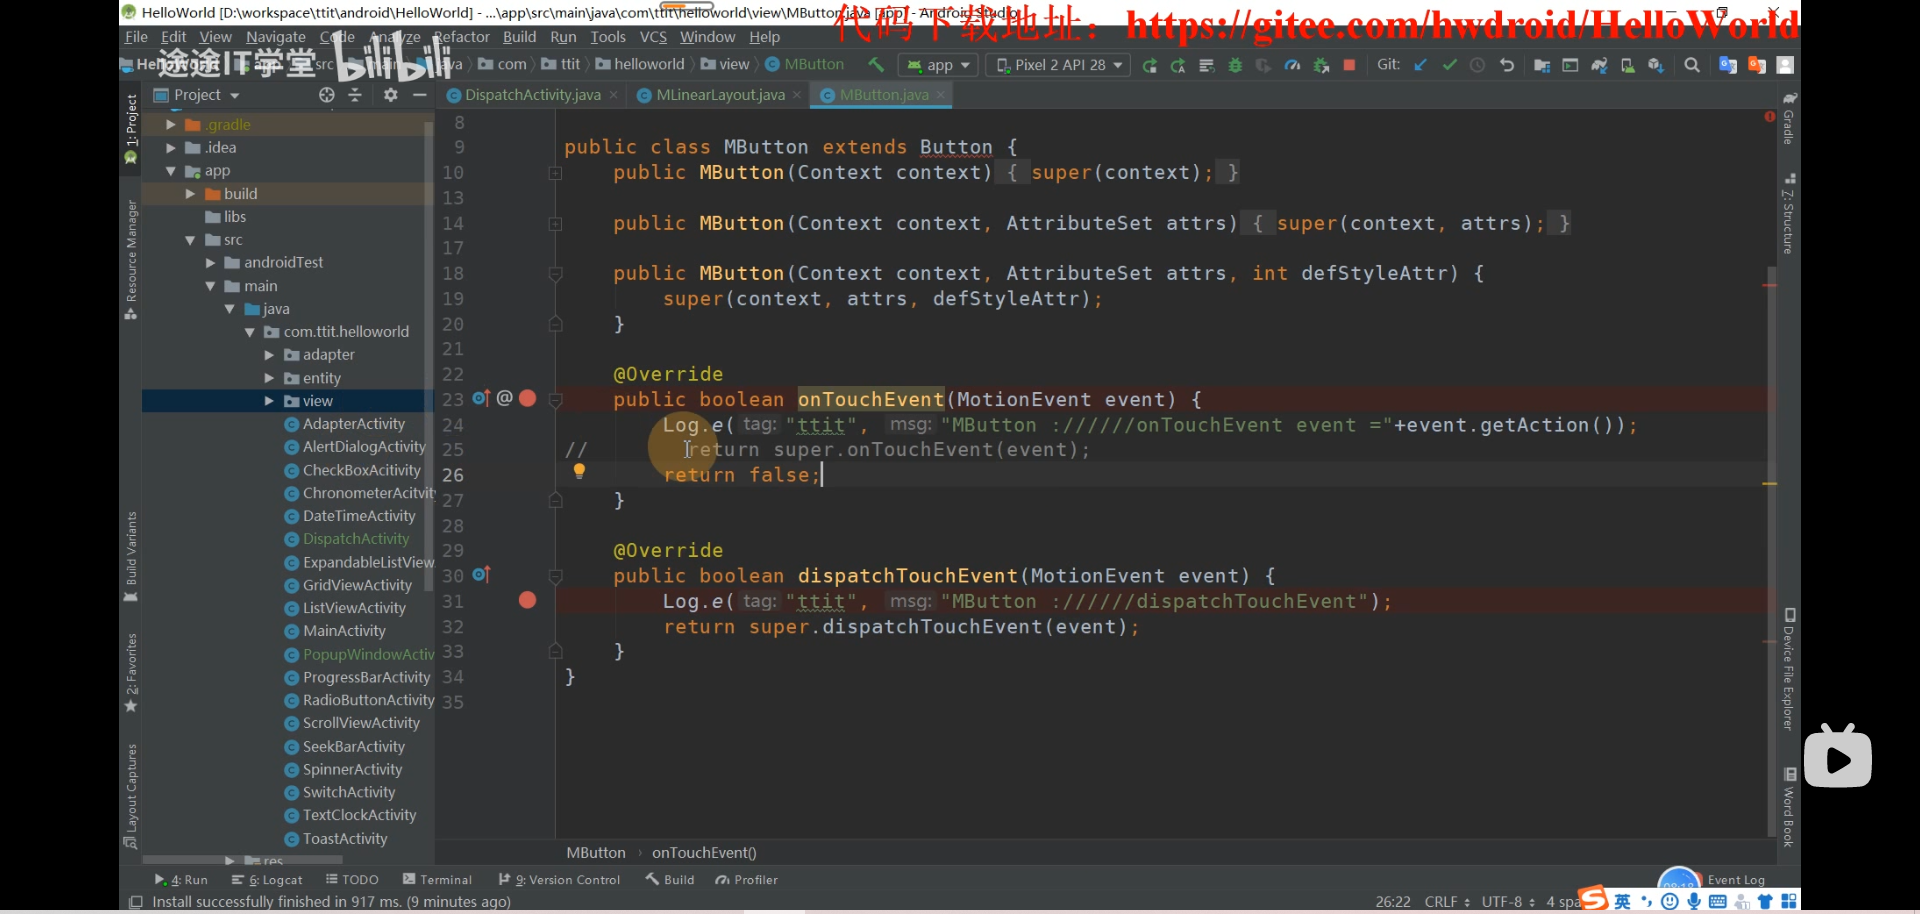Select MainActivity in project tree
1920x914 pixels.
point(344,631)
